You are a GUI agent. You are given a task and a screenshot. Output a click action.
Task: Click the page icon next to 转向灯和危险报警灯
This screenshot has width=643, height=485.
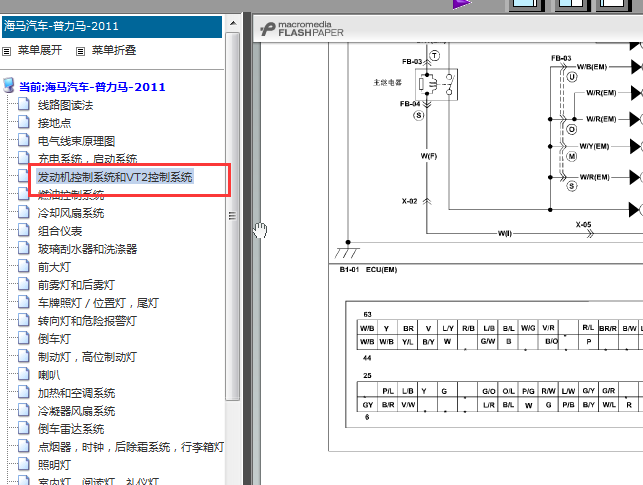click(x=24, y=320)
